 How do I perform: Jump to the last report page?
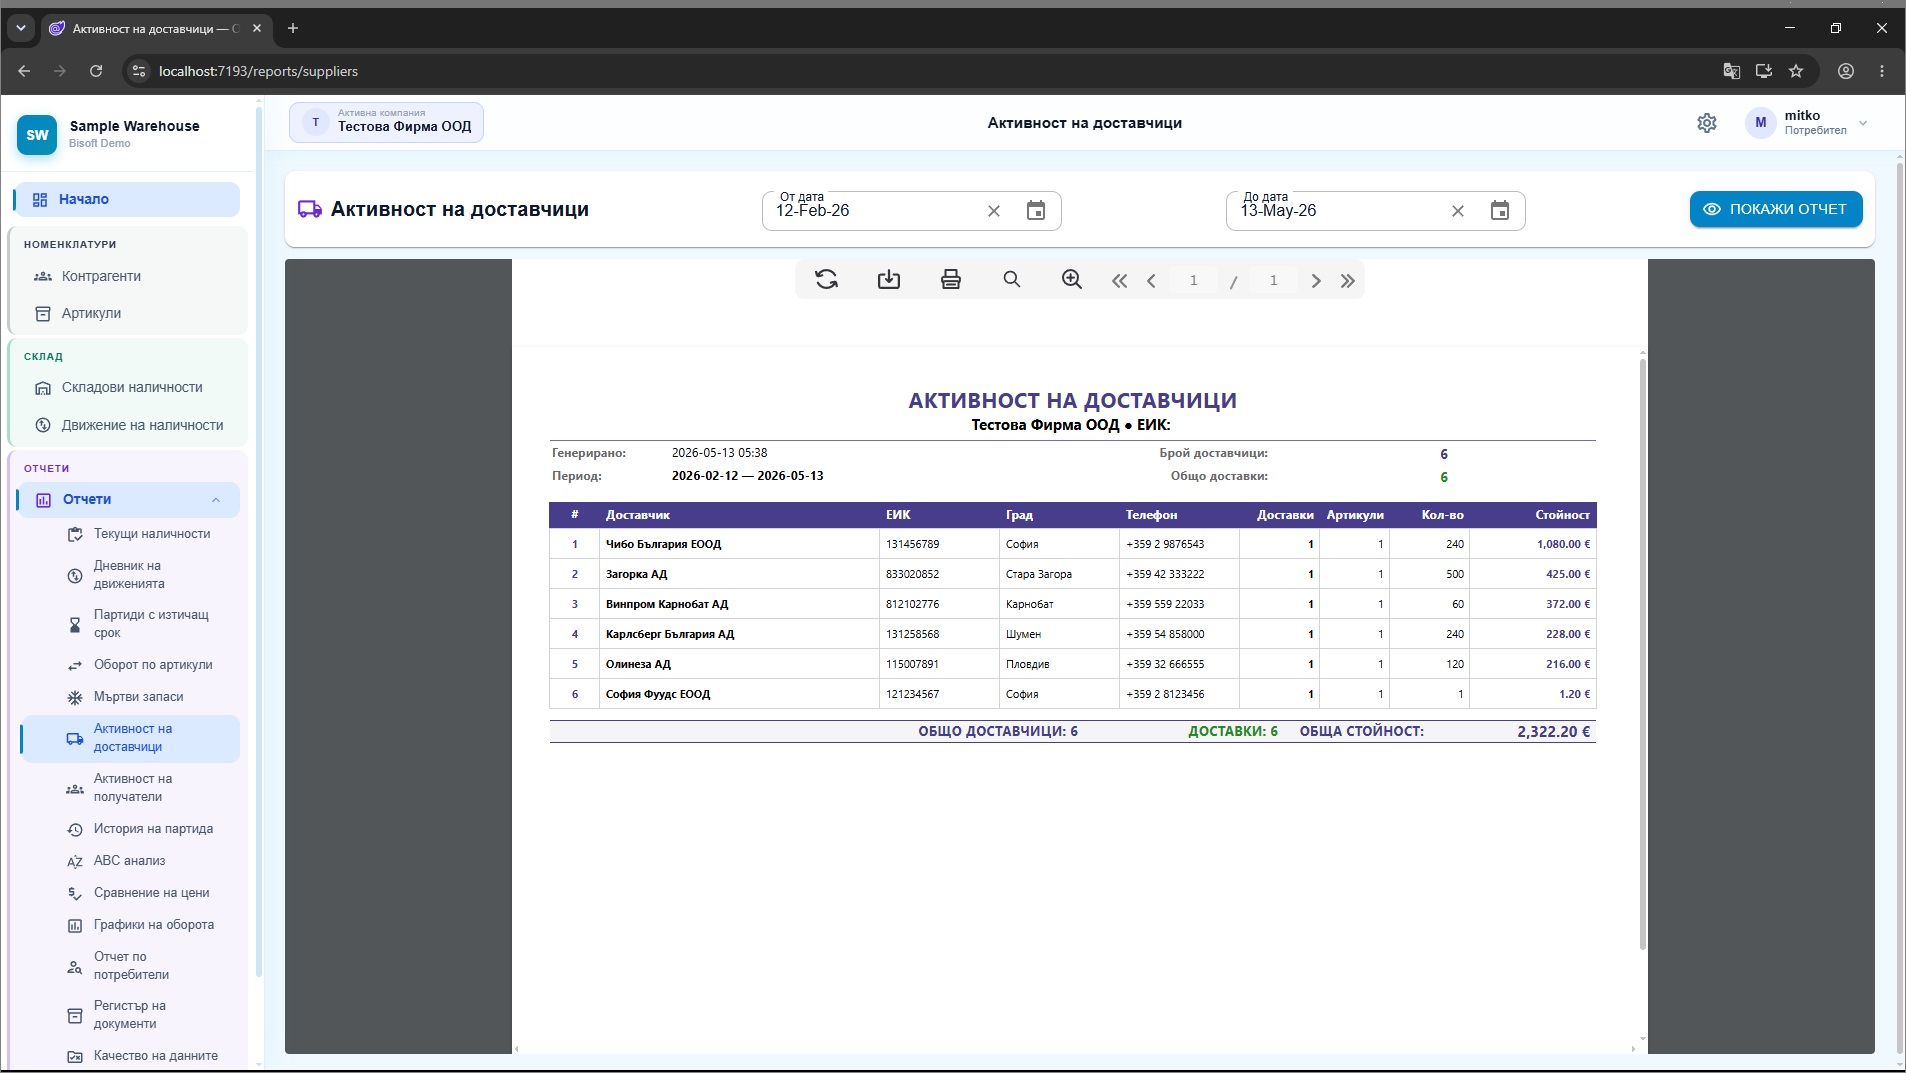(1348, 281)
